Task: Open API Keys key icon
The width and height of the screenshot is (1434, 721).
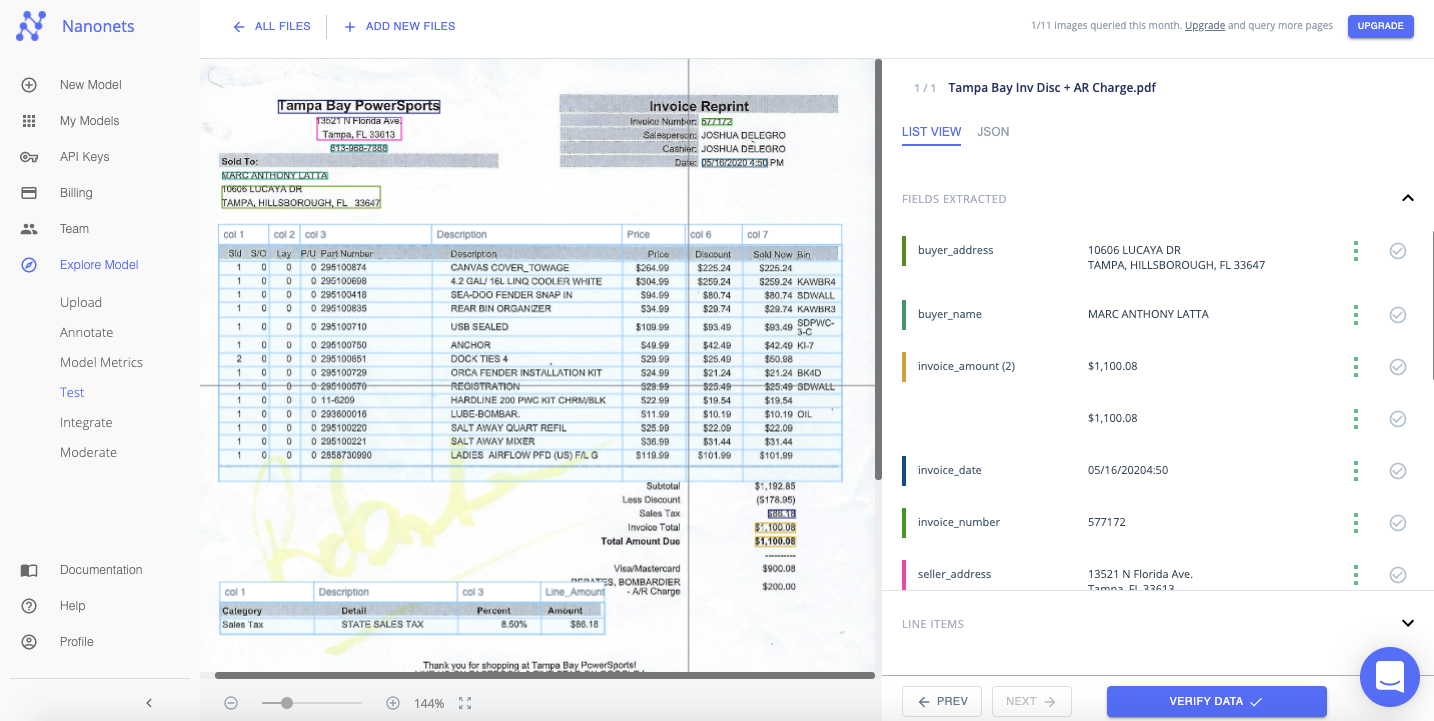Action: (x=29, y=157)
